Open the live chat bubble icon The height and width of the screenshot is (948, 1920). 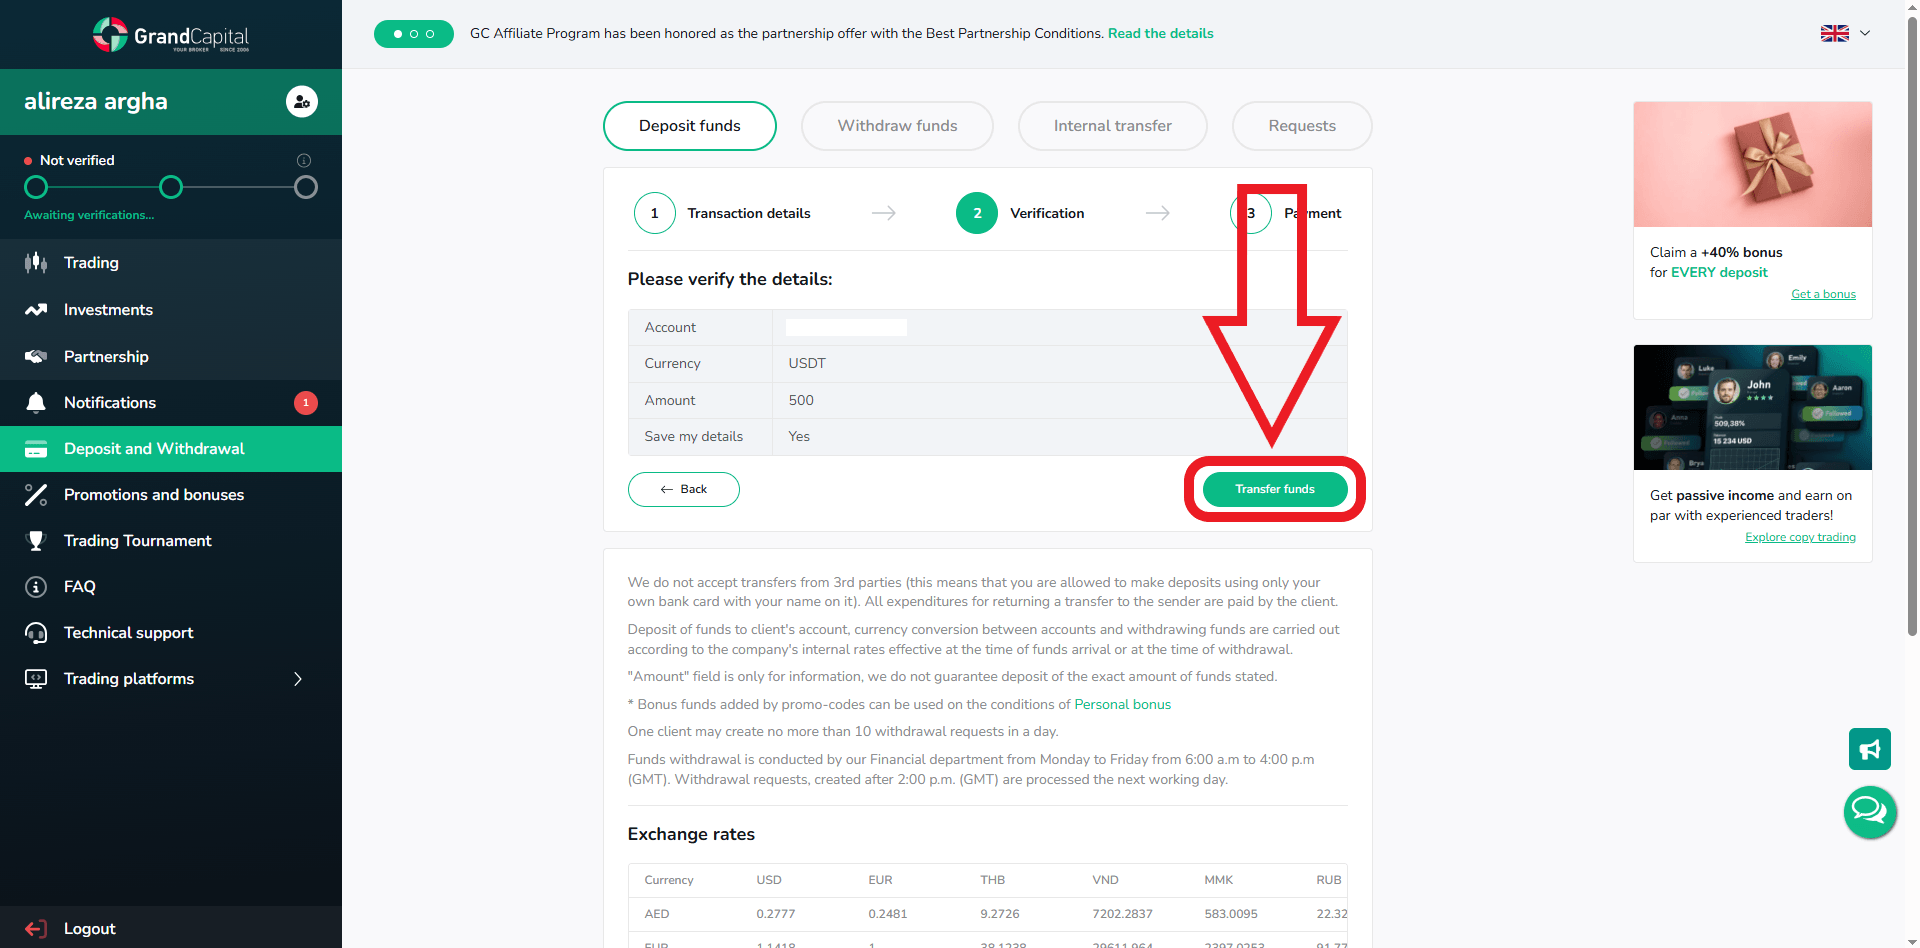click(x=1869, y=811)
